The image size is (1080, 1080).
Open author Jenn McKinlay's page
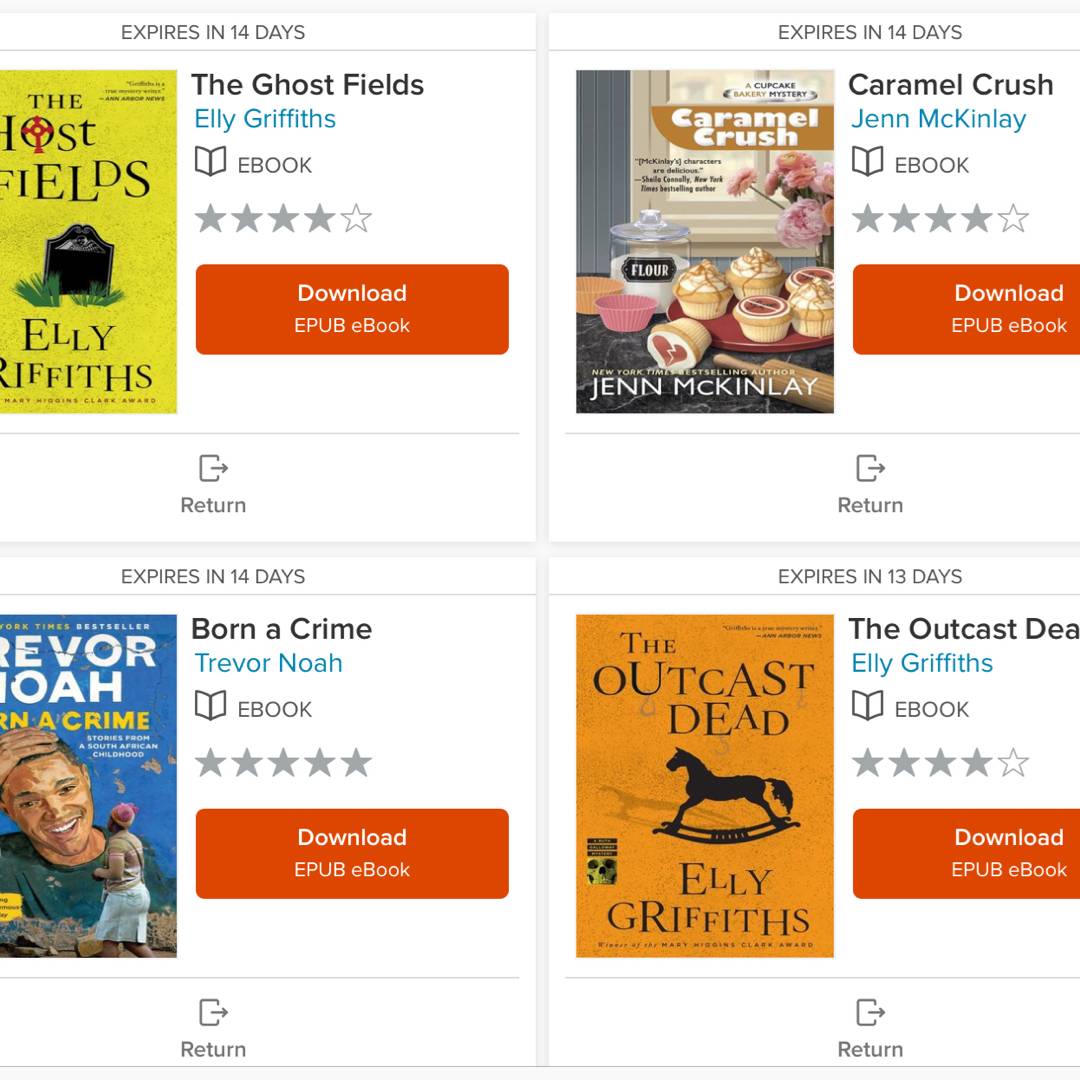938,119
